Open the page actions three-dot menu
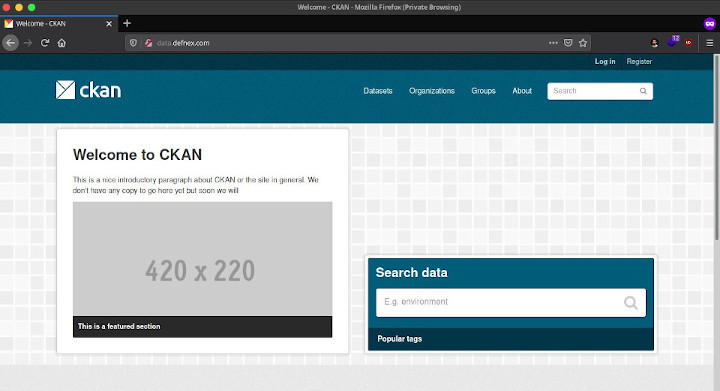This screenshot has height=391, width=720. pos(553,43)
